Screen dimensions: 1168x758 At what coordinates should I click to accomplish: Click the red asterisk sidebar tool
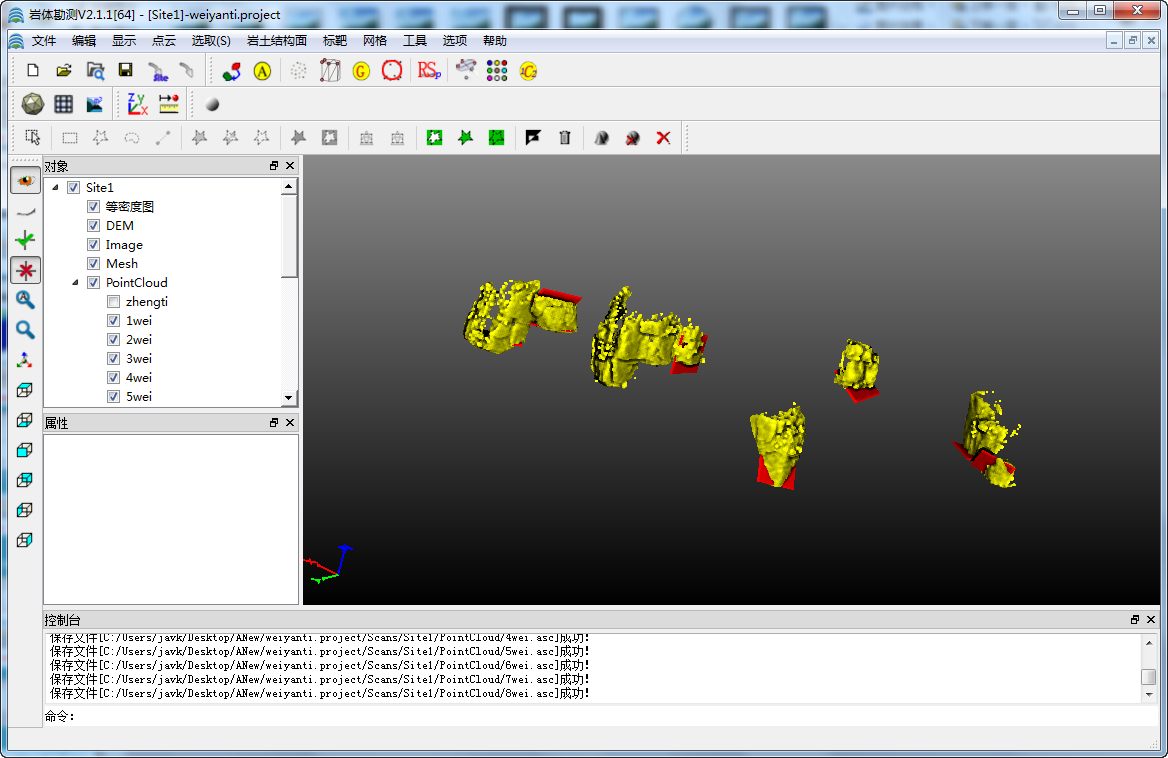pos(25,270)
